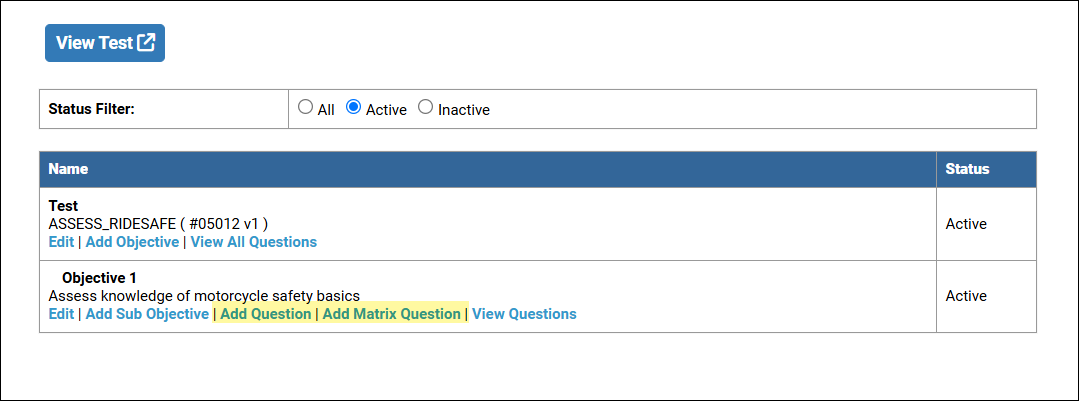Click the highlighted Add Question link
This screenshot has width=1079, height=401.
pyautogui.click(x=265, y=314)
